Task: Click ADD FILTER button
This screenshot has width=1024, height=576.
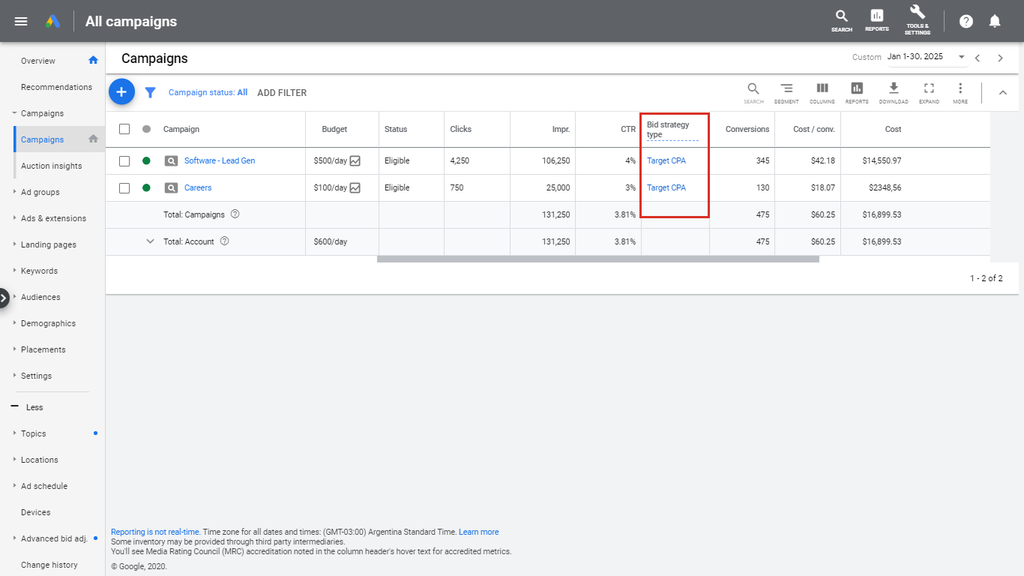Action: (282, 93)
